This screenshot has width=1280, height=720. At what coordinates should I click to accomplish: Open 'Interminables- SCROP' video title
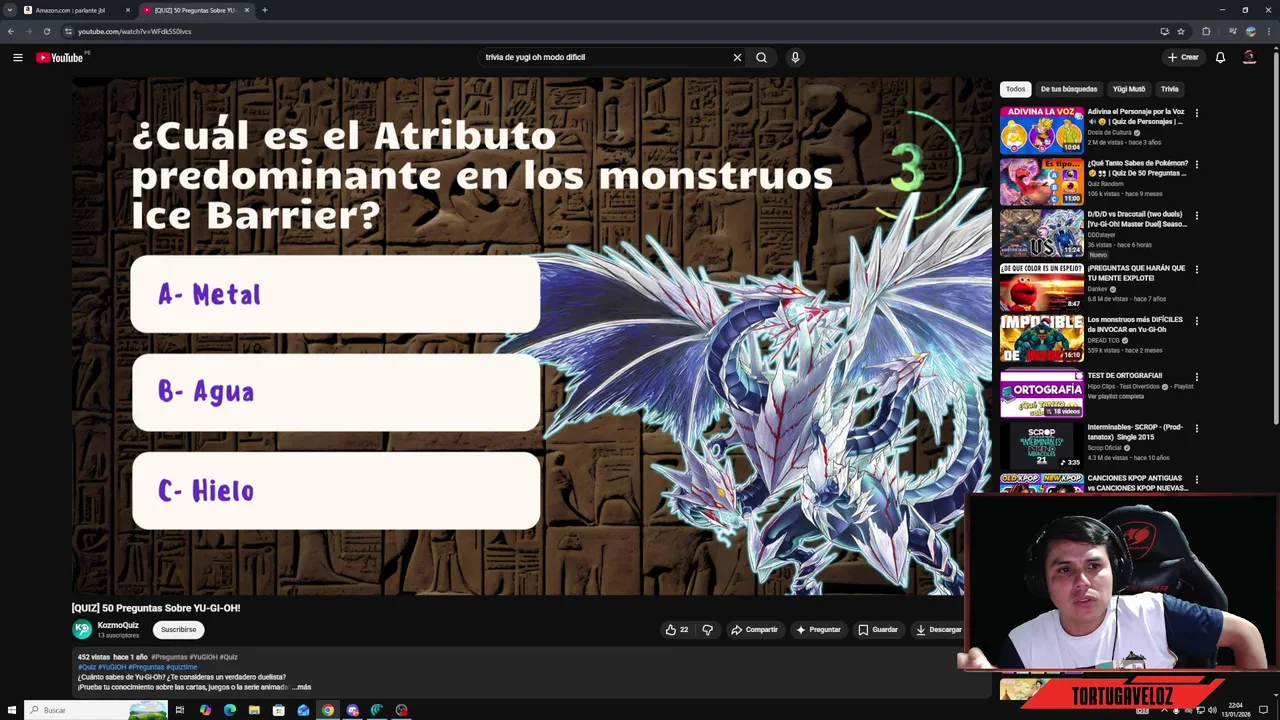(x=1136, y=432)
